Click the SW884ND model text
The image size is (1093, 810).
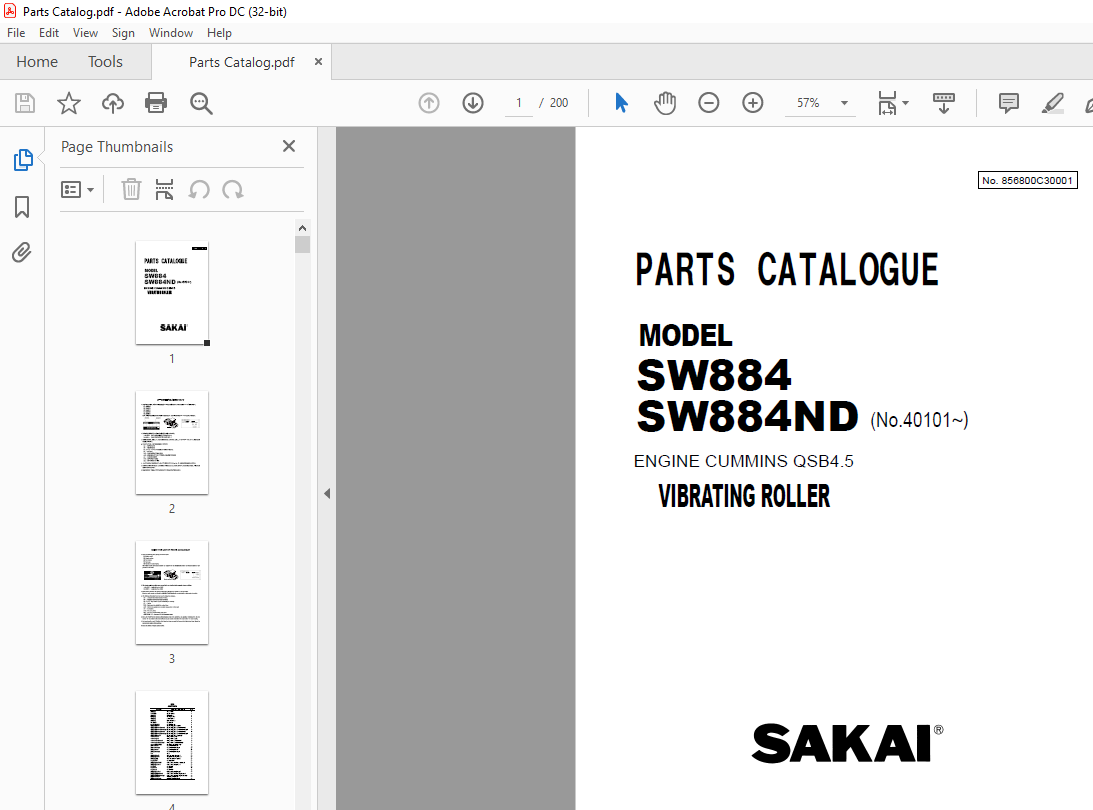click(747, 416)
